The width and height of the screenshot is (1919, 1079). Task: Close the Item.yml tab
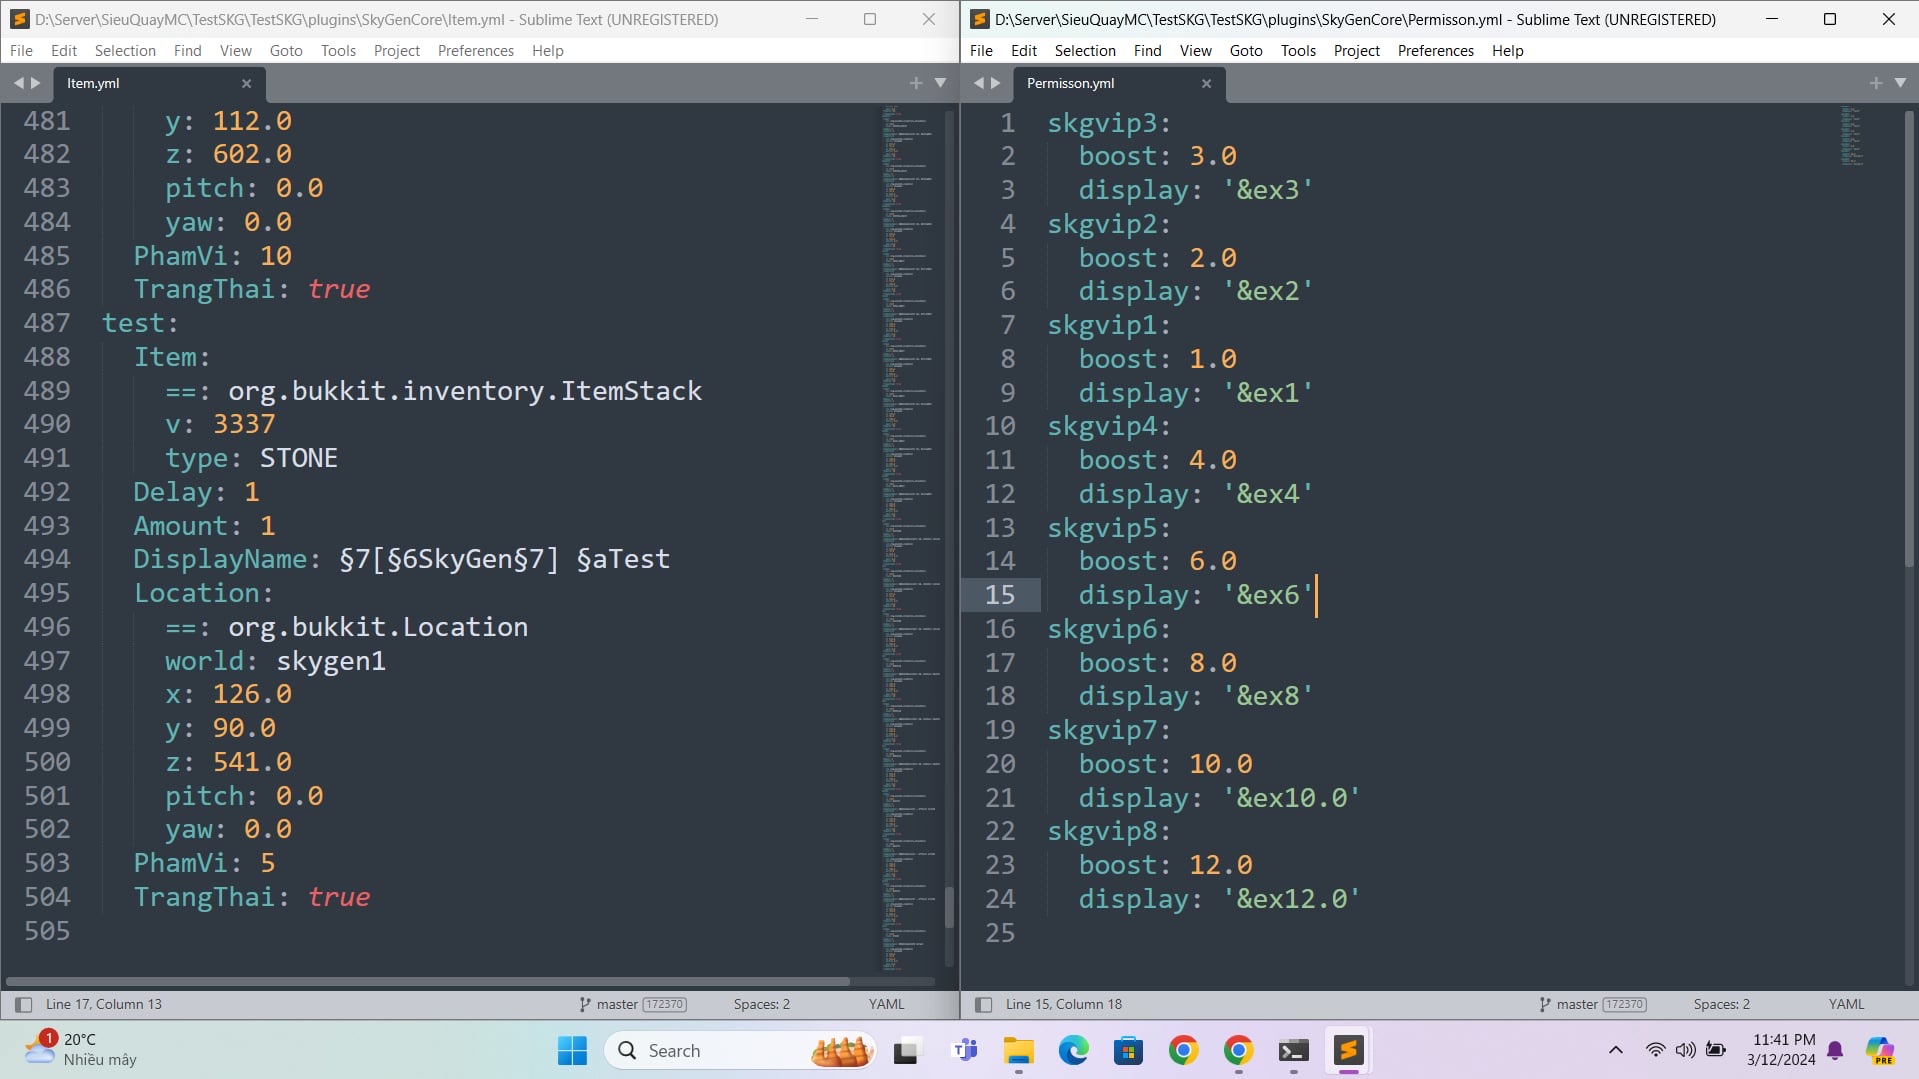[x=246, y=83]
